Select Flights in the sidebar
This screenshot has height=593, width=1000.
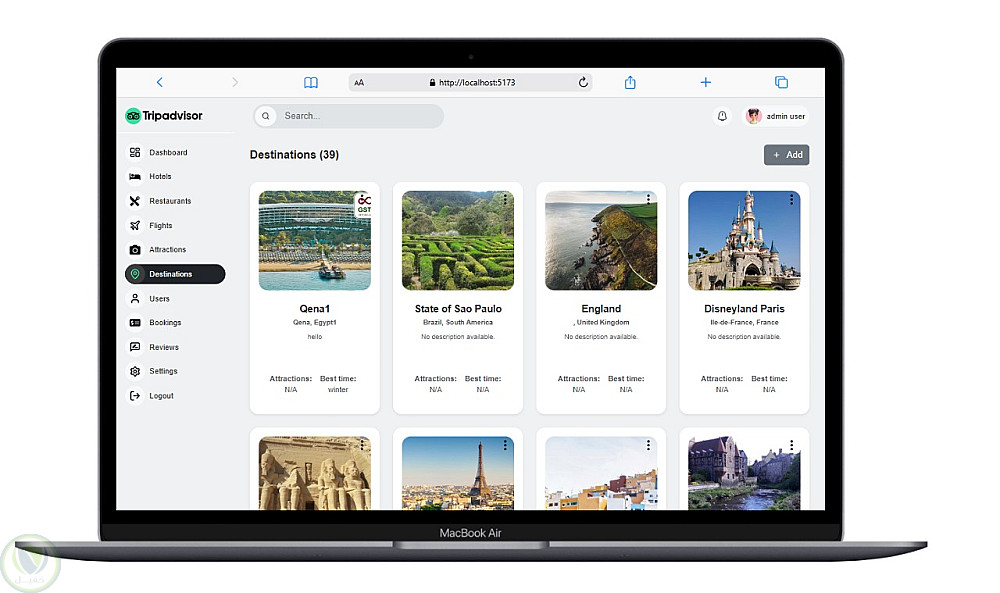(x=175, y=225)
